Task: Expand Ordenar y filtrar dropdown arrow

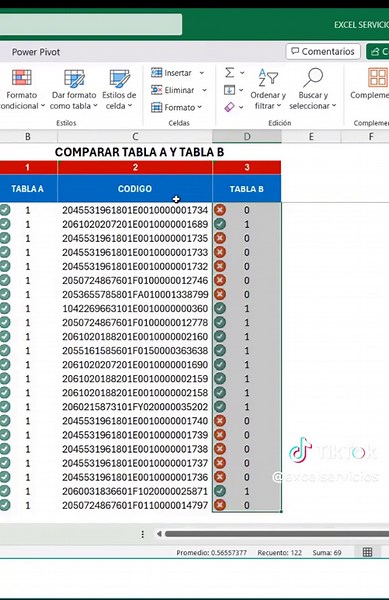Action: pyautogui.click(x=279, y=106)
